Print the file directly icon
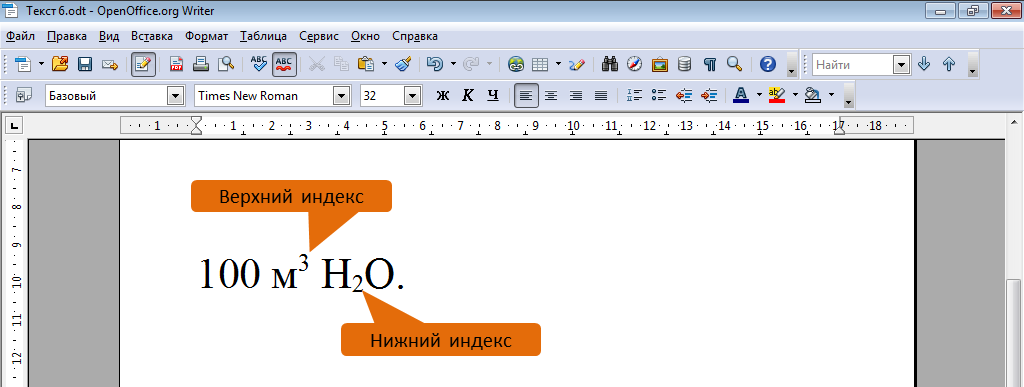Image resolution: width=1024 pixels, height=387 pixels. click(201, 64)
